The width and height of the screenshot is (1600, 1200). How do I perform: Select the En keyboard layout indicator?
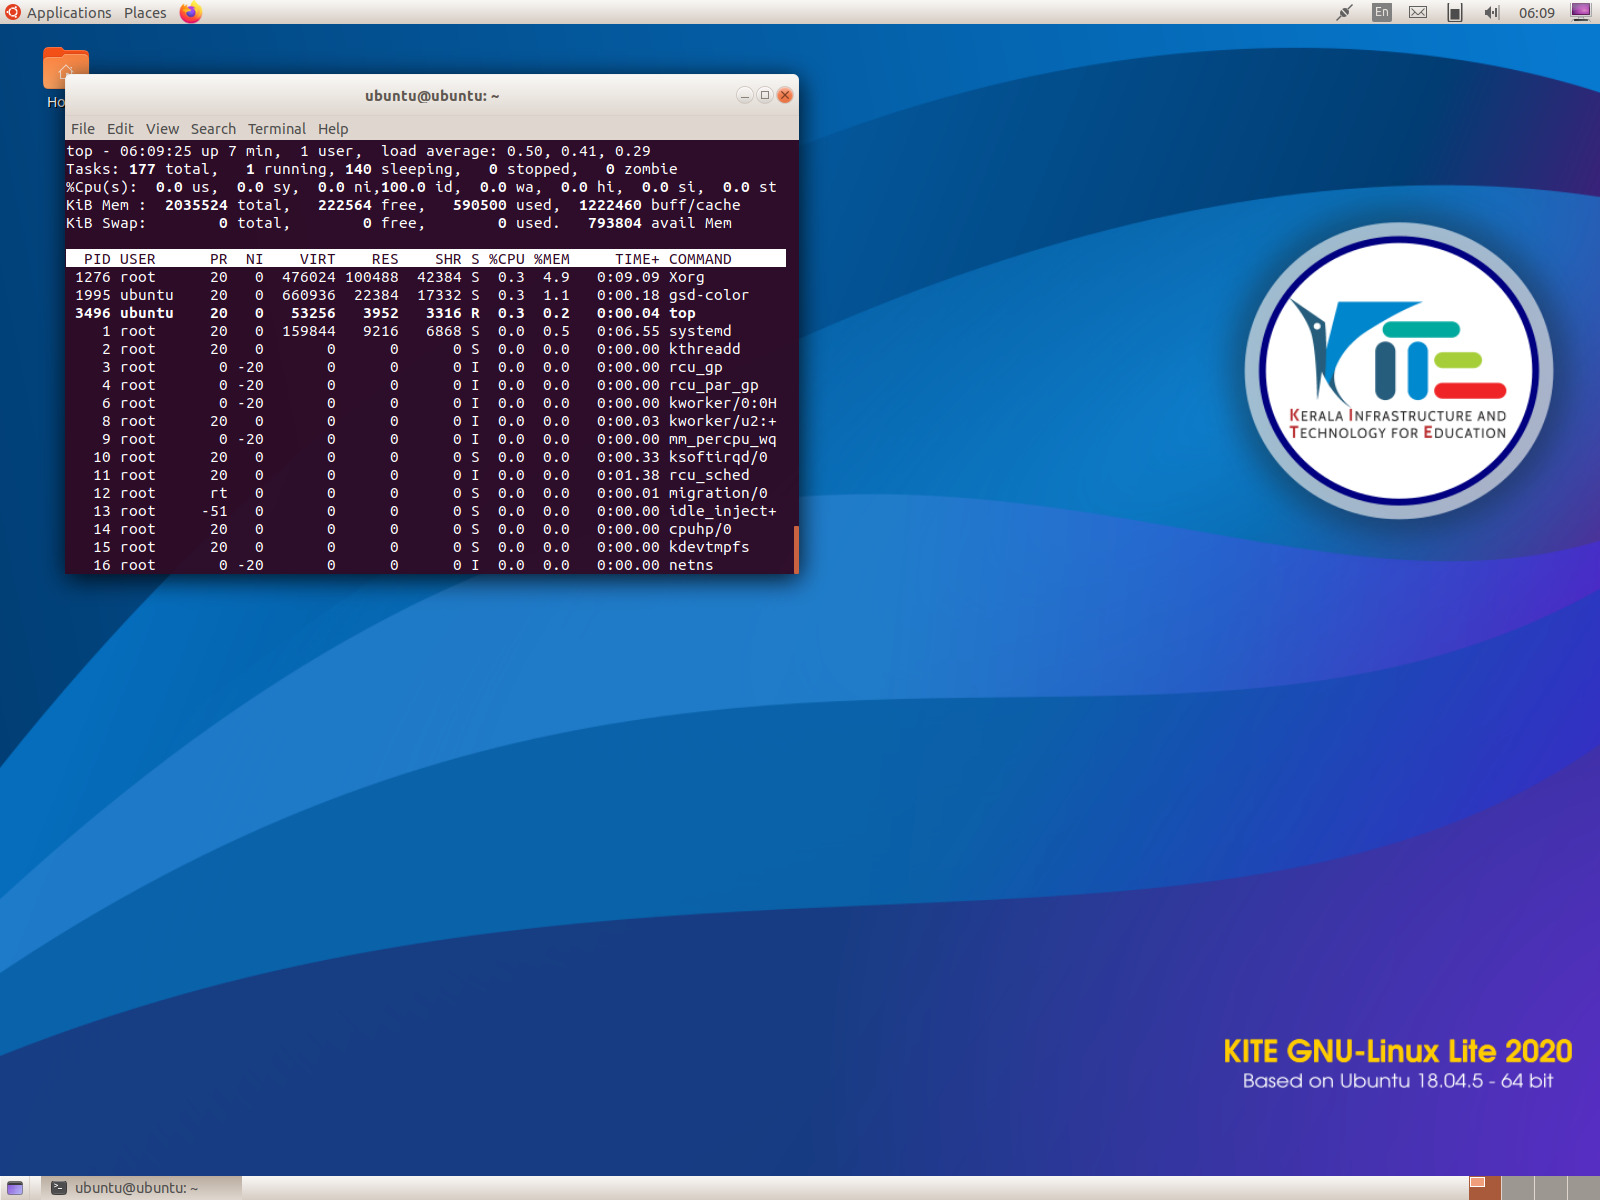click(1380, 13)
